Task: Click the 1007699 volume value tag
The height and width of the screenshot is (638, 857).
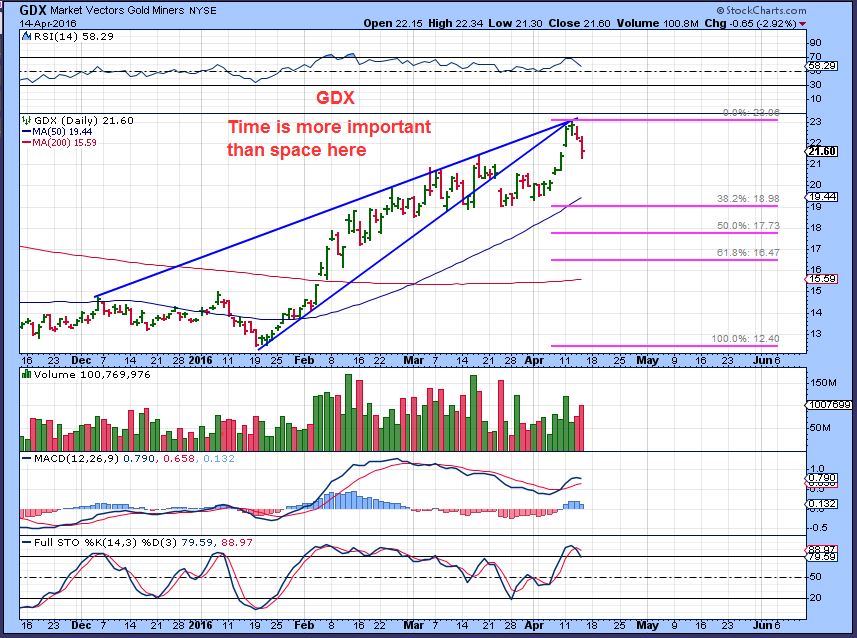Action: (x=829, y=405)
